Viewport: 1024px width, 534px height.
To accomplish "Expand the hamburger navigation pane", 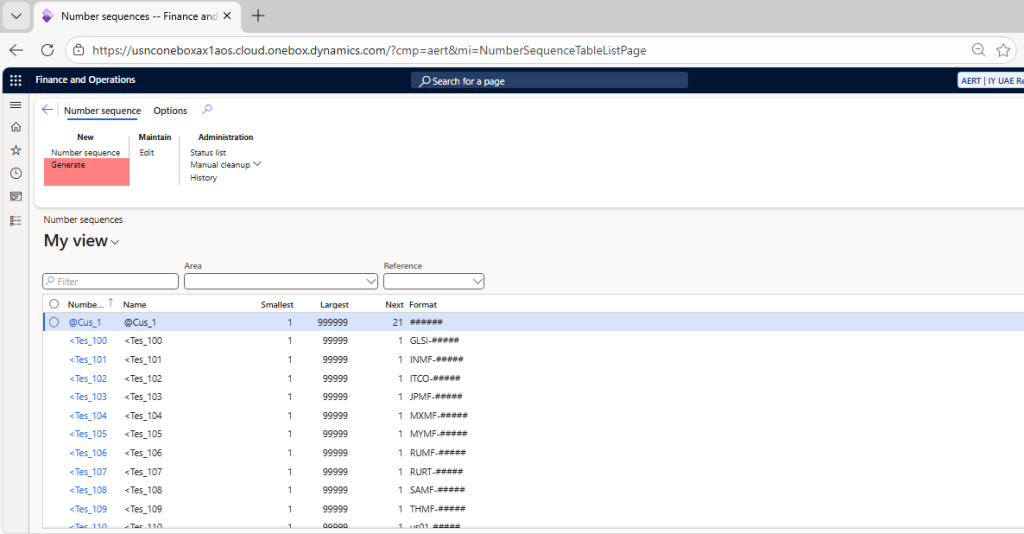I will coord(15,105).
